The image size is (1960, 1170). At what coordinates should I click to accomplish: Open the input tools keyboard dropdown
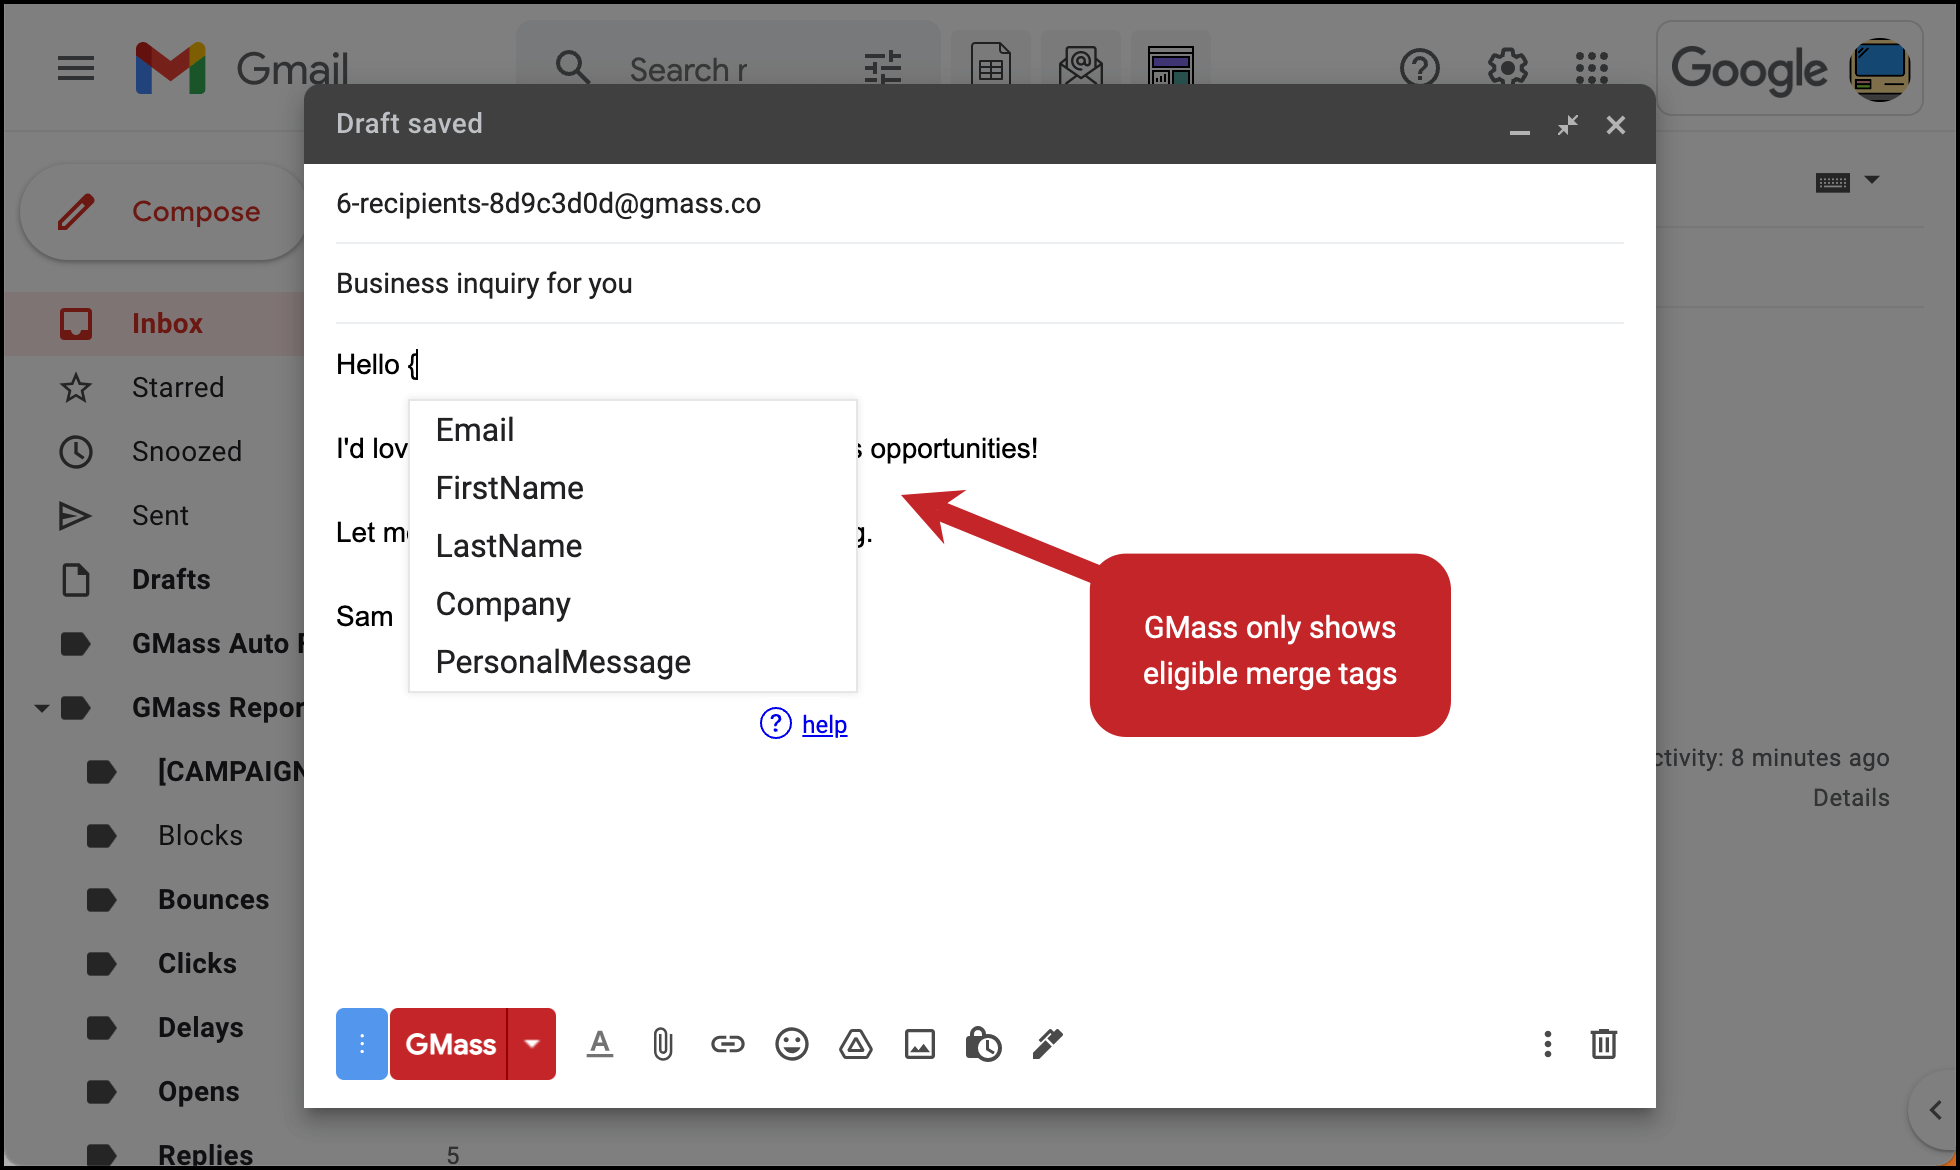coord(1848,182)
